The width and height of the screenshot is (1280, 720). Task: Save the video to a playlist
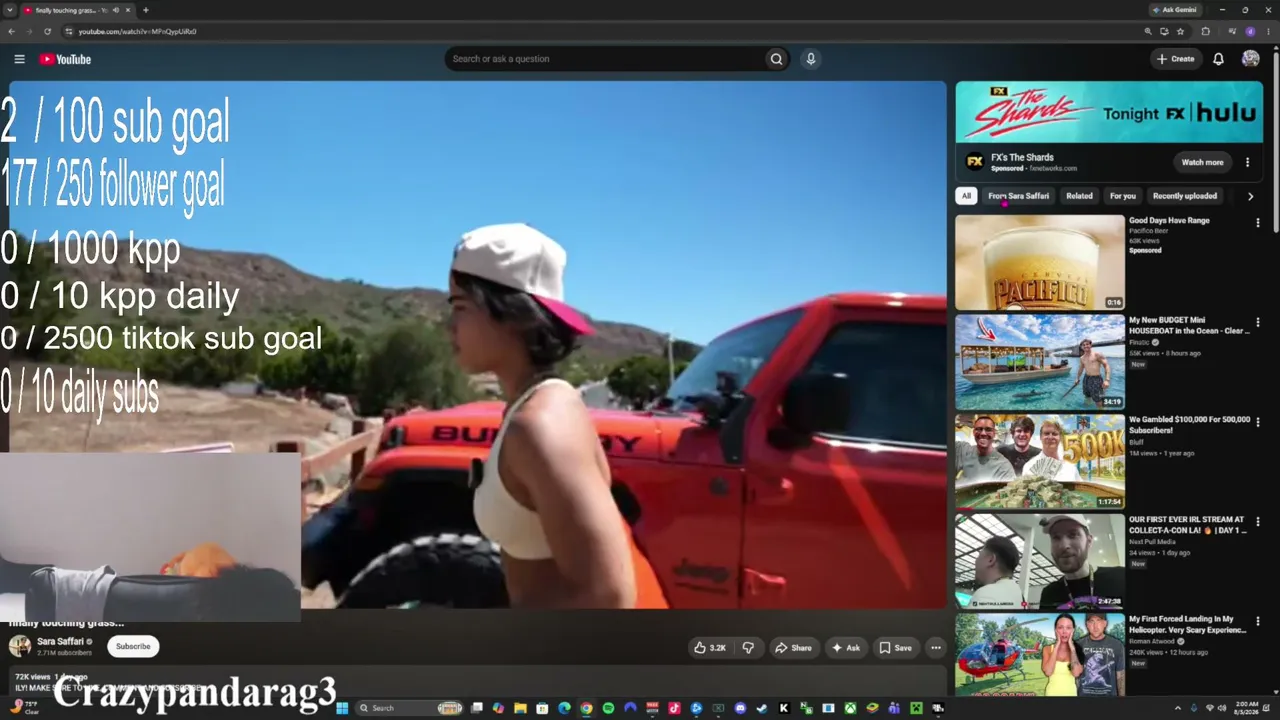tap(896, 648)
